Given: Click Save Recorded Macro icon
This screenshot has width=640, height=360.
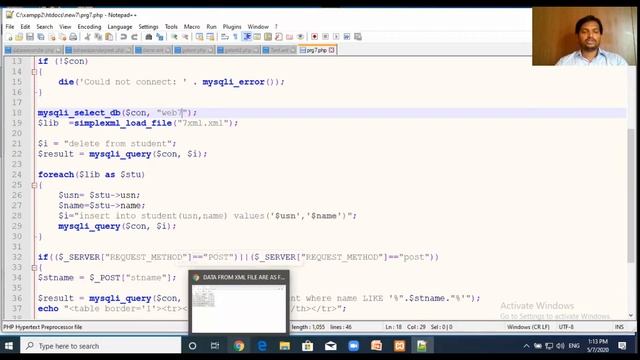Looking at the screenshot, I should click(x=358, y=37).
